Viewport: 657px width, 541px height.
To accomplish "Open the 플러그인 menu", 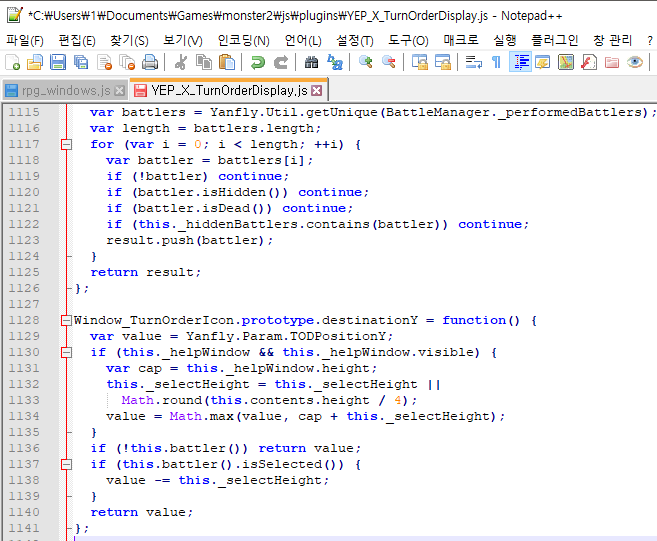I will 554,41.
